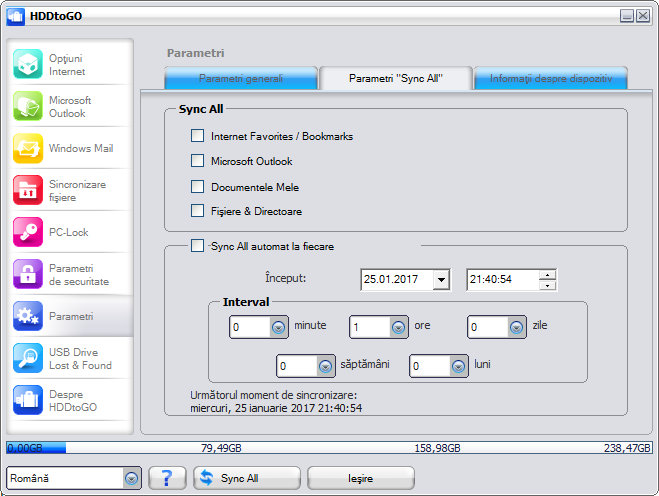Click the 21:40:54 time field
Image resolution: width=659 pixels, height=496 pixels.
point(503,280)
